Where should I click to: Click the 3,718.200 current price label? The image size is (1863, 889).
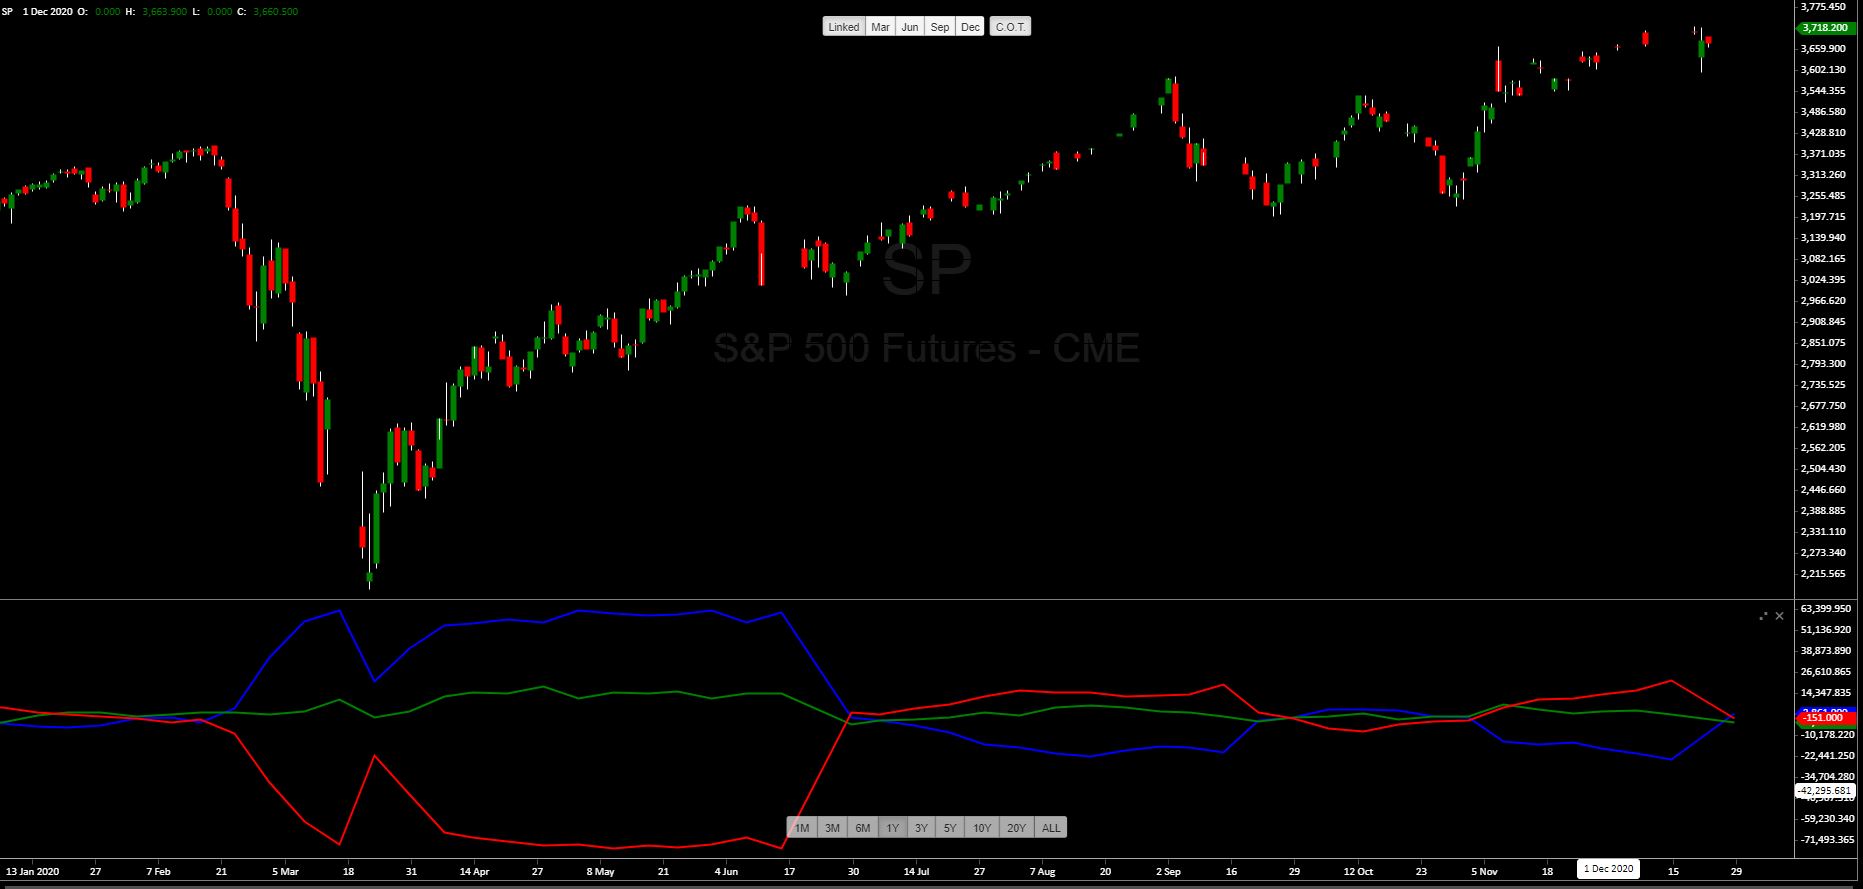tap(1825, 28)
